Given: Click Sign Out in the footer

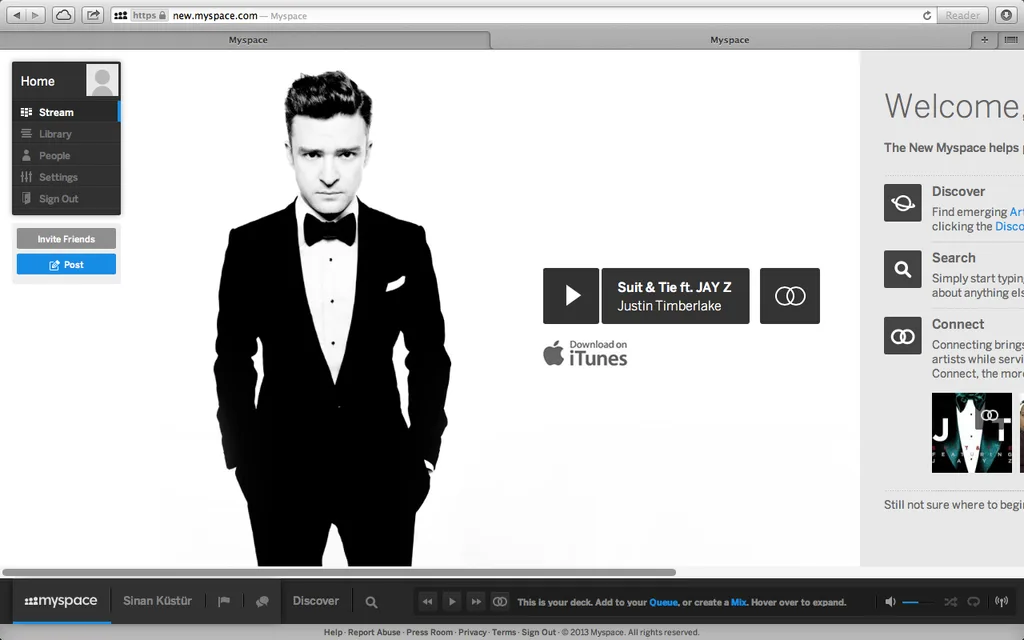Looking at the screenshot, I should coord(538,632).
